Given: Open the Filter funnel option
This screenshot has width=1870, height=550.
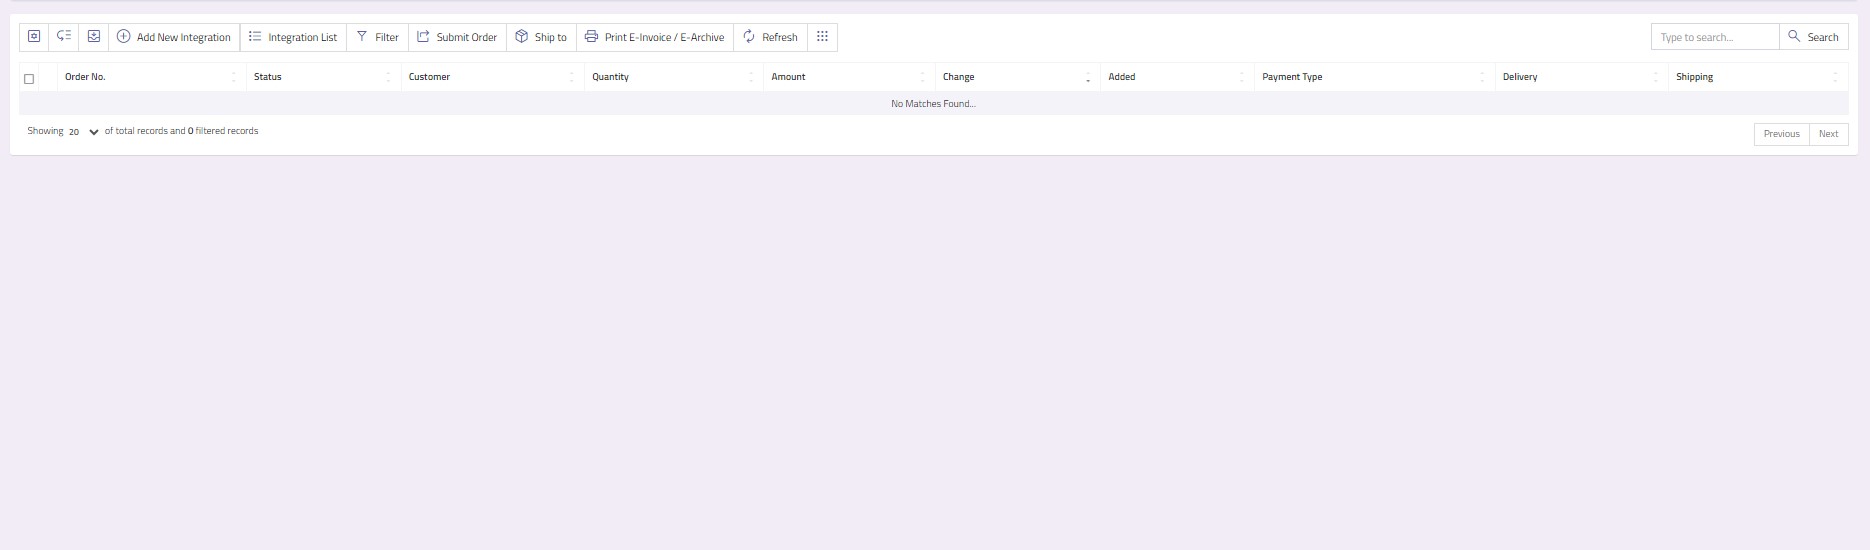Looking at the screenshot, I should pos(378,37).
